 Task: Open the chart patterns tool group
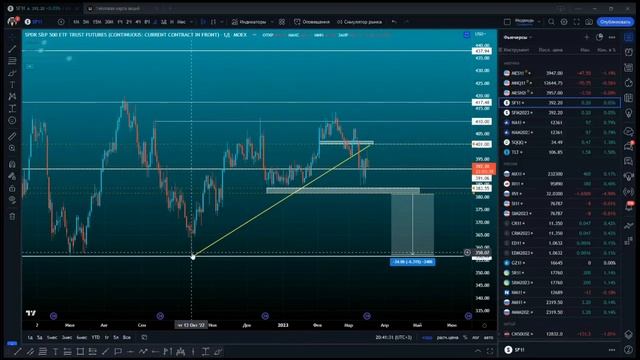(12, 97)
